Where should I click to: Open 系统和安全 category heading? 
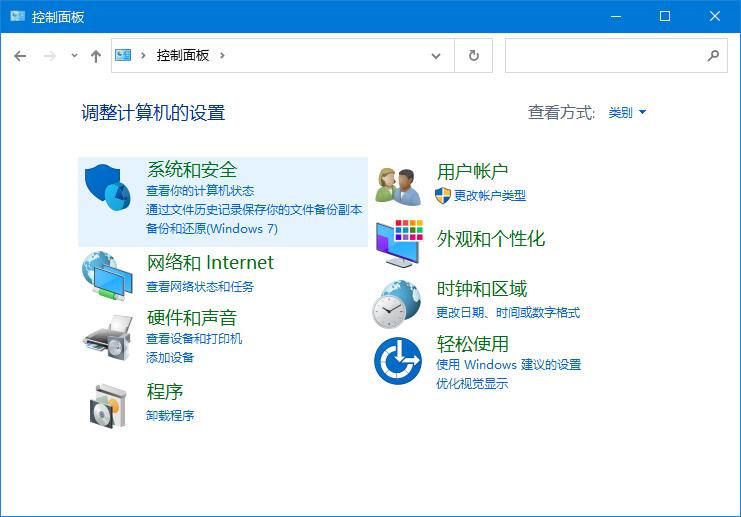point(192,169)
